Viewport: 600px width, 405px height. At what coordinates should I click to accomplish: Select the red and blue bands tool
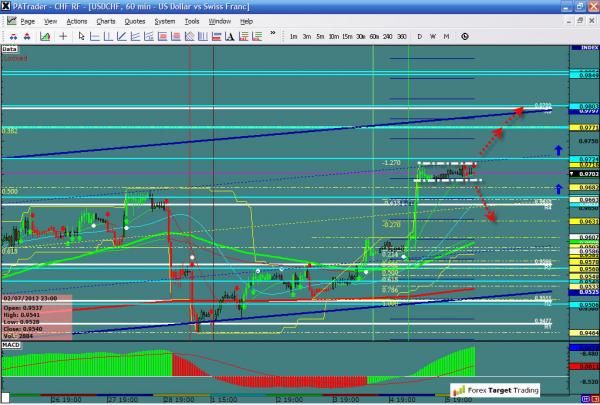click(216, 37)
